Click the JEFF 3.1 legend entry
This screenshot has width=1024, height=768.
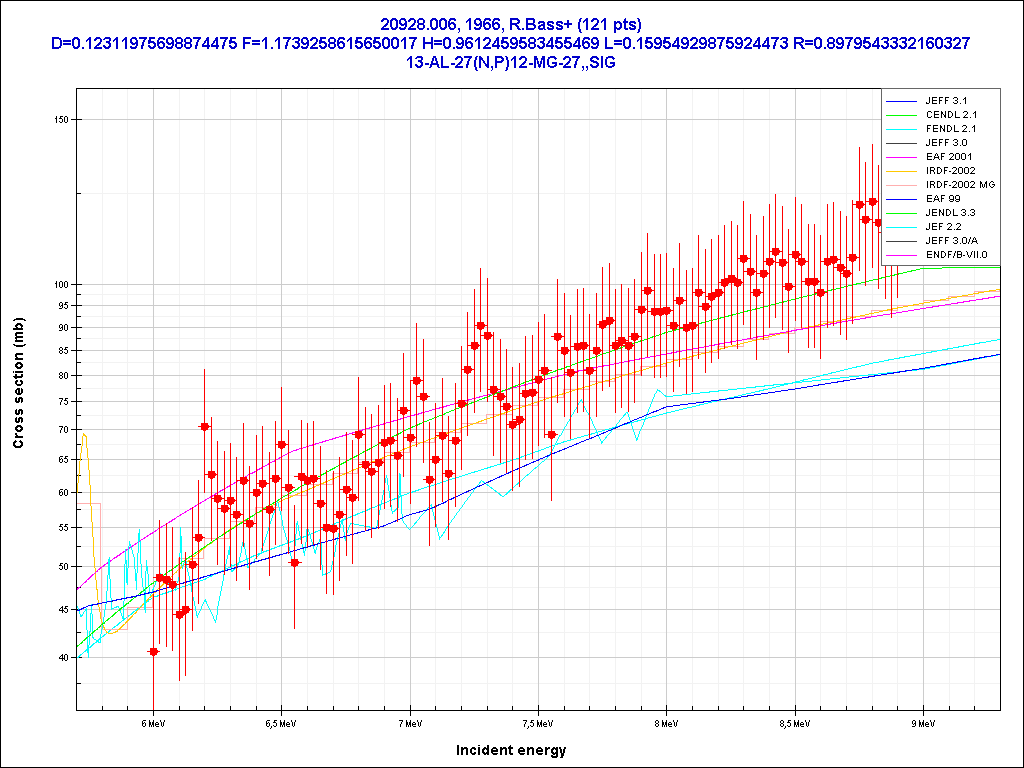[946, 101]
